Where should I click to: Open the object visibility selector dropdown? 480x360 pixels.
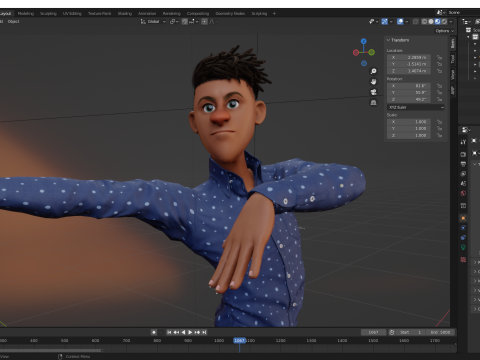tap(373, 22)
